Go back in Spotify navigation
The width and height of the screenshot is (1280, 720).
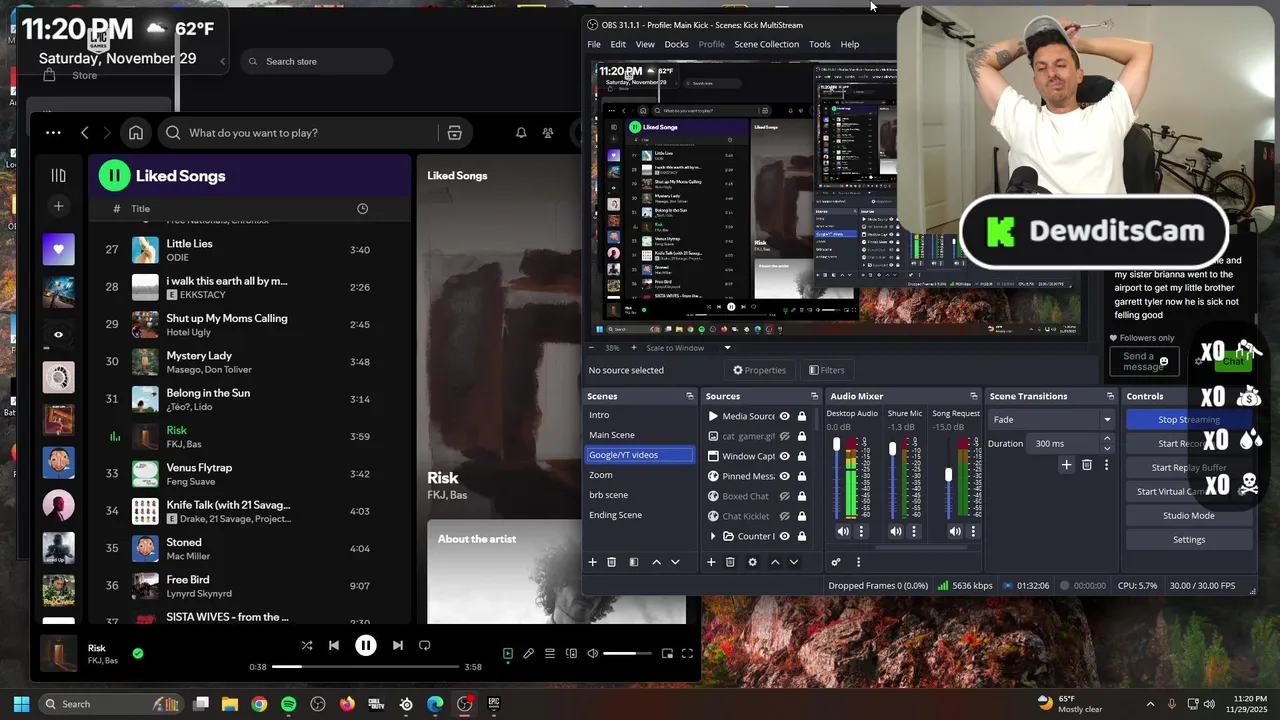[x=85, y=133]
